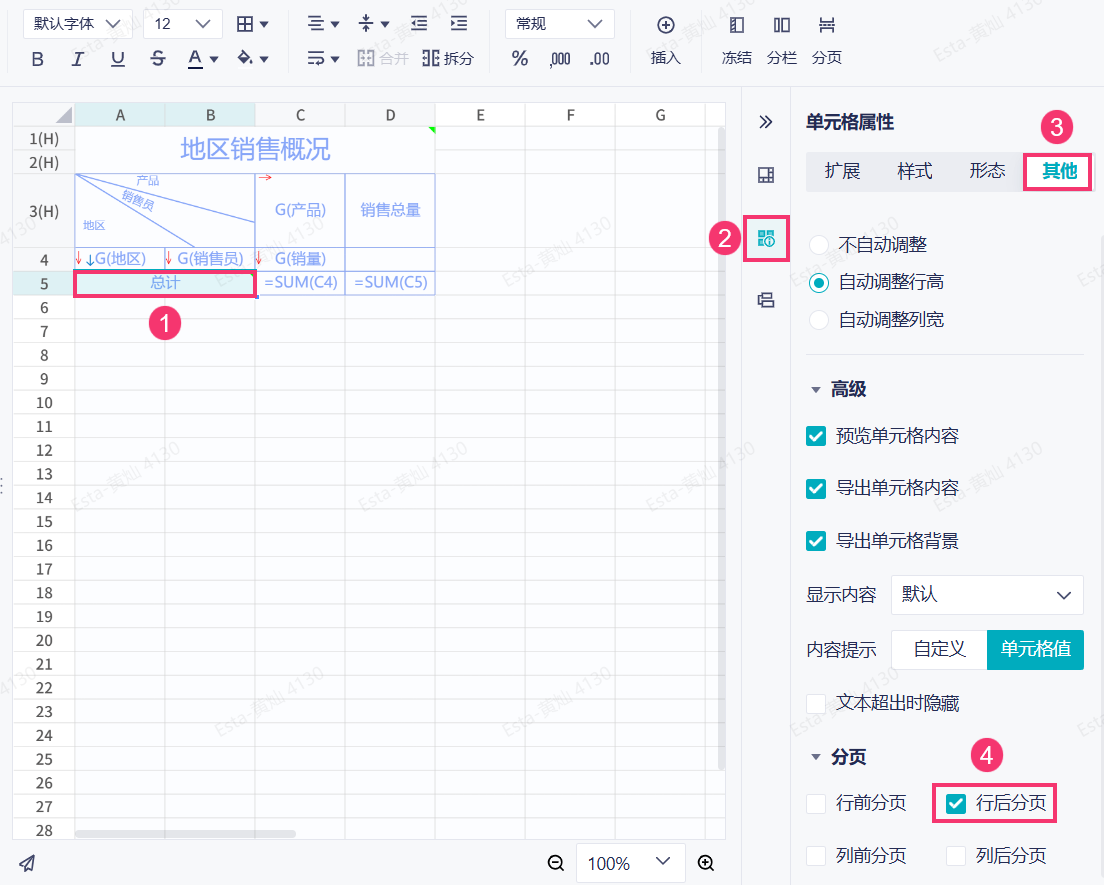Toggle strikethrough formatting
The height and width of the screenshot is (885, 1104).
[158, 59]
